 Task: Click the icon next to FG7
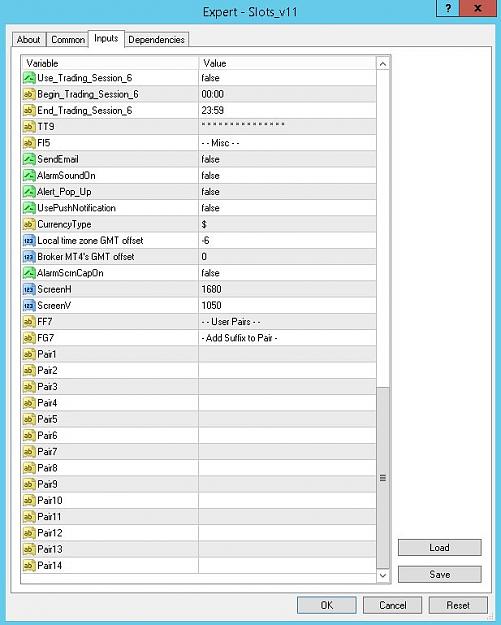pyautogui.click(x=29, y=338)
